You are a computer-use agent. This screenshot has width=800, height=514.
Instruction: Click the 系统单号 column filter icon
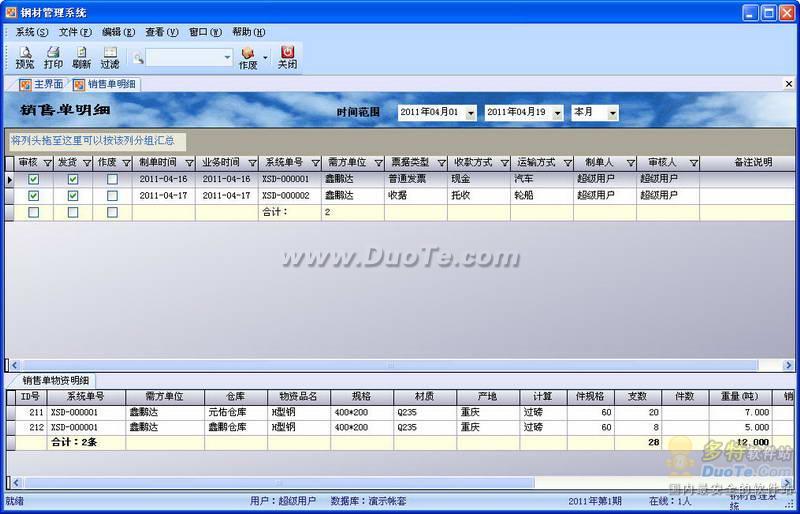(315, 163)
